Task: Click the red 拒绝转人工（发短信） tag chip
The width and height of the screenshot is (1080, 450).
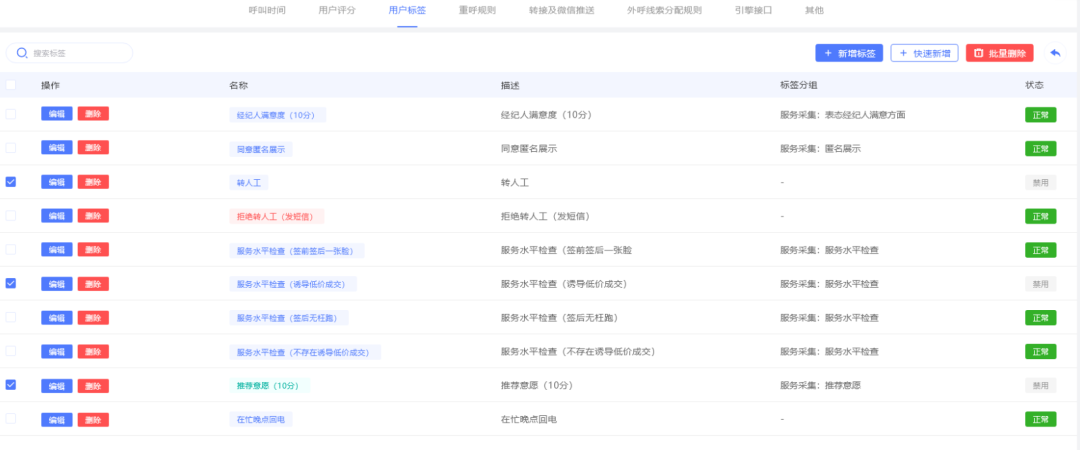Action: tap(277, 216)
